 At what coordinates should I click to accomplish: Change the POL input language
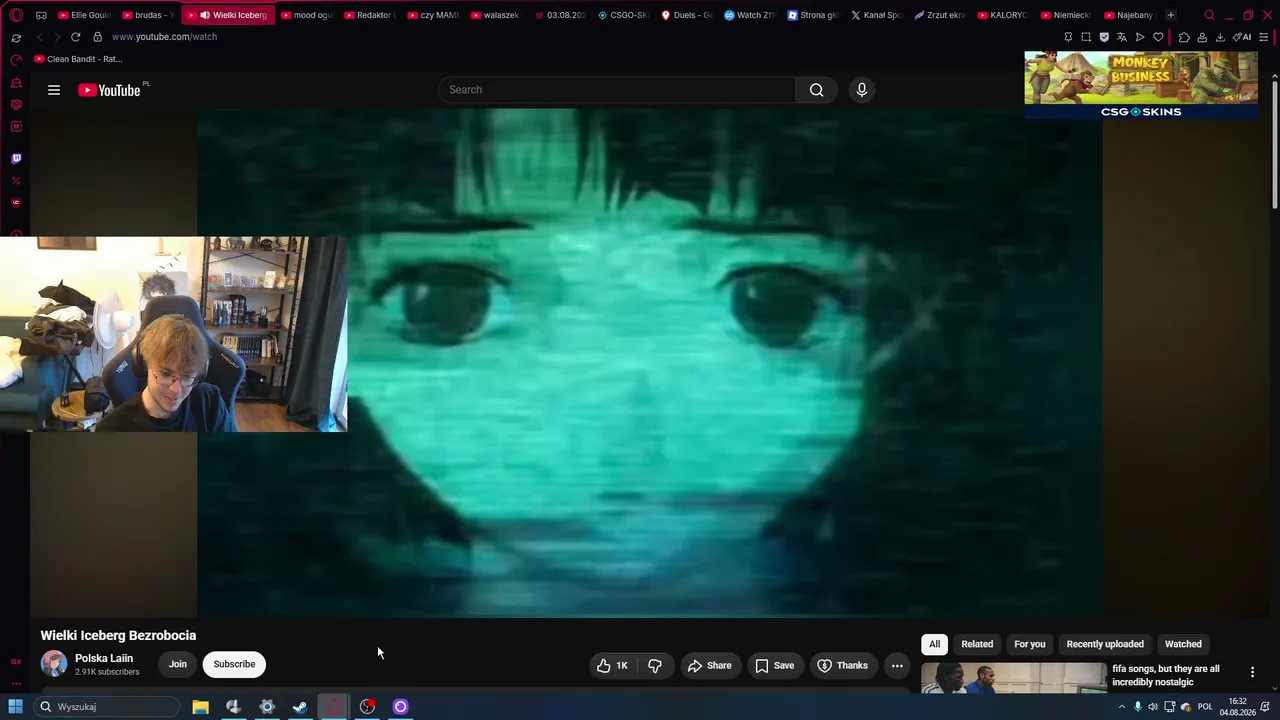(x=1205, y=707)
